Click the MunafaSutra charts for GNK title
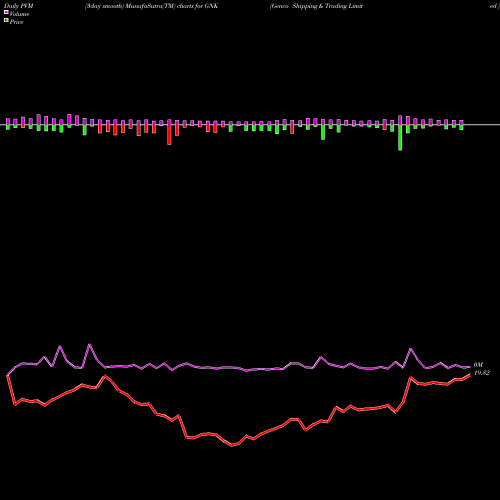Image resolution: width=500 pixels, height=500 pixels. point(151,6)
